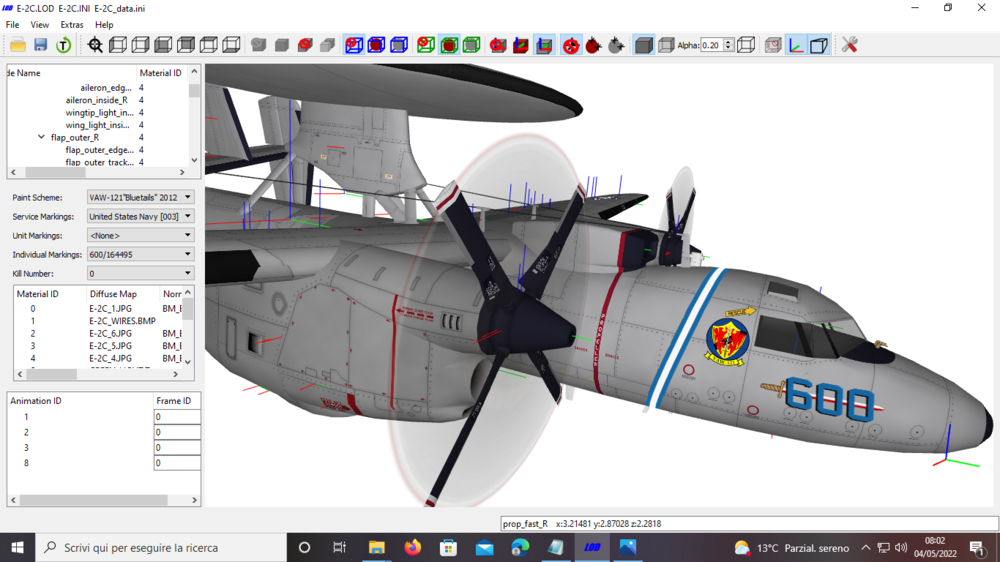Select the fourth cube view icon
The height and width of the screenshot is (562, 1000).
(186, 45)
